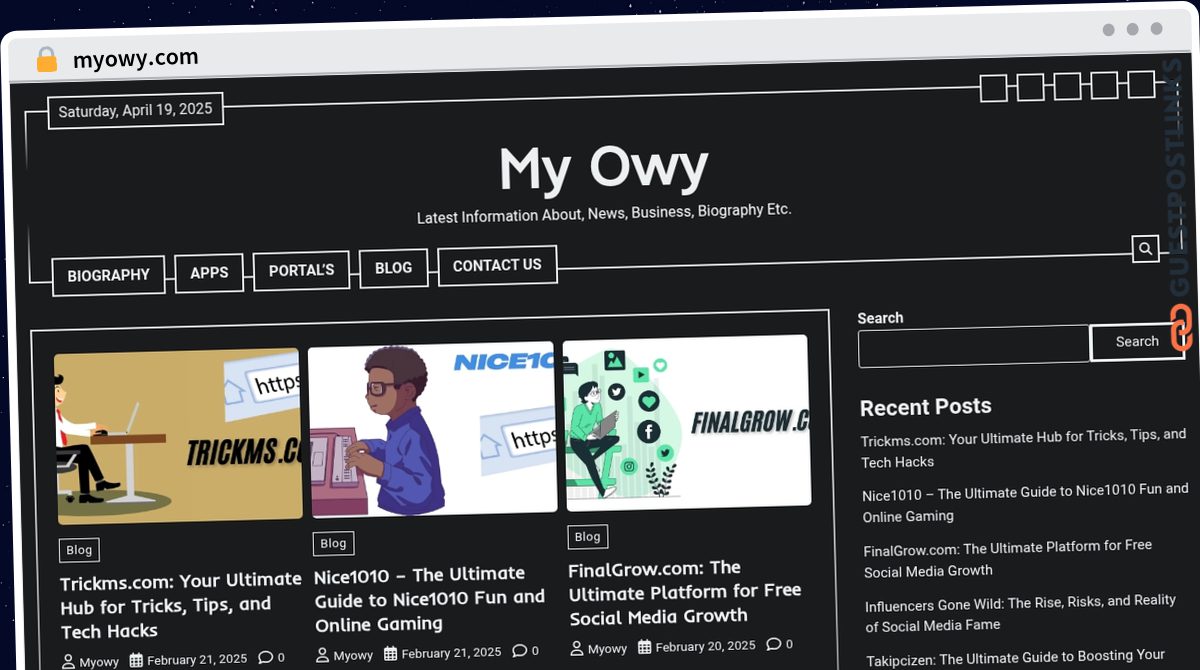
Task: Go to the Apps menu item
Action: point(209,272)
